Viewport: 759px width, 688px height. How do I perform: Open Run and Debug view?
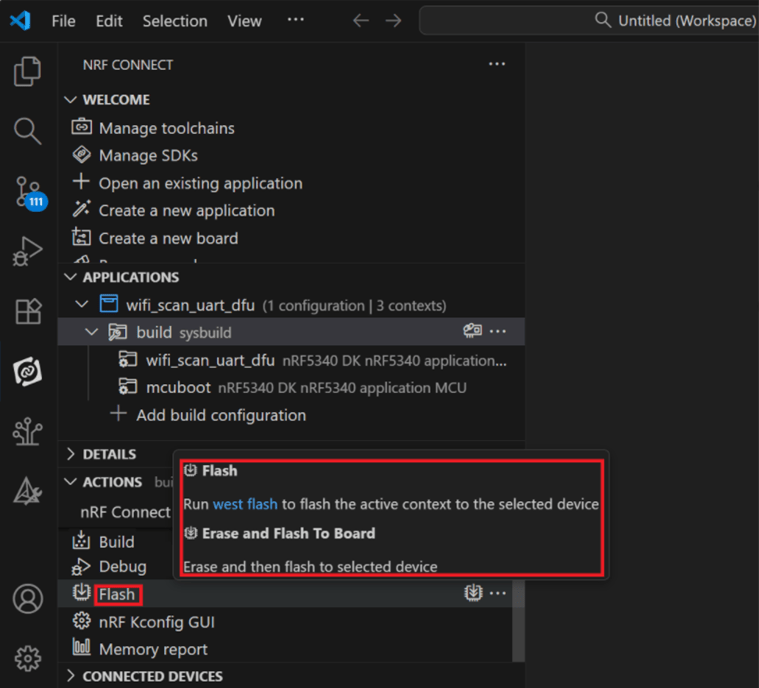click(x=28, y=251)
